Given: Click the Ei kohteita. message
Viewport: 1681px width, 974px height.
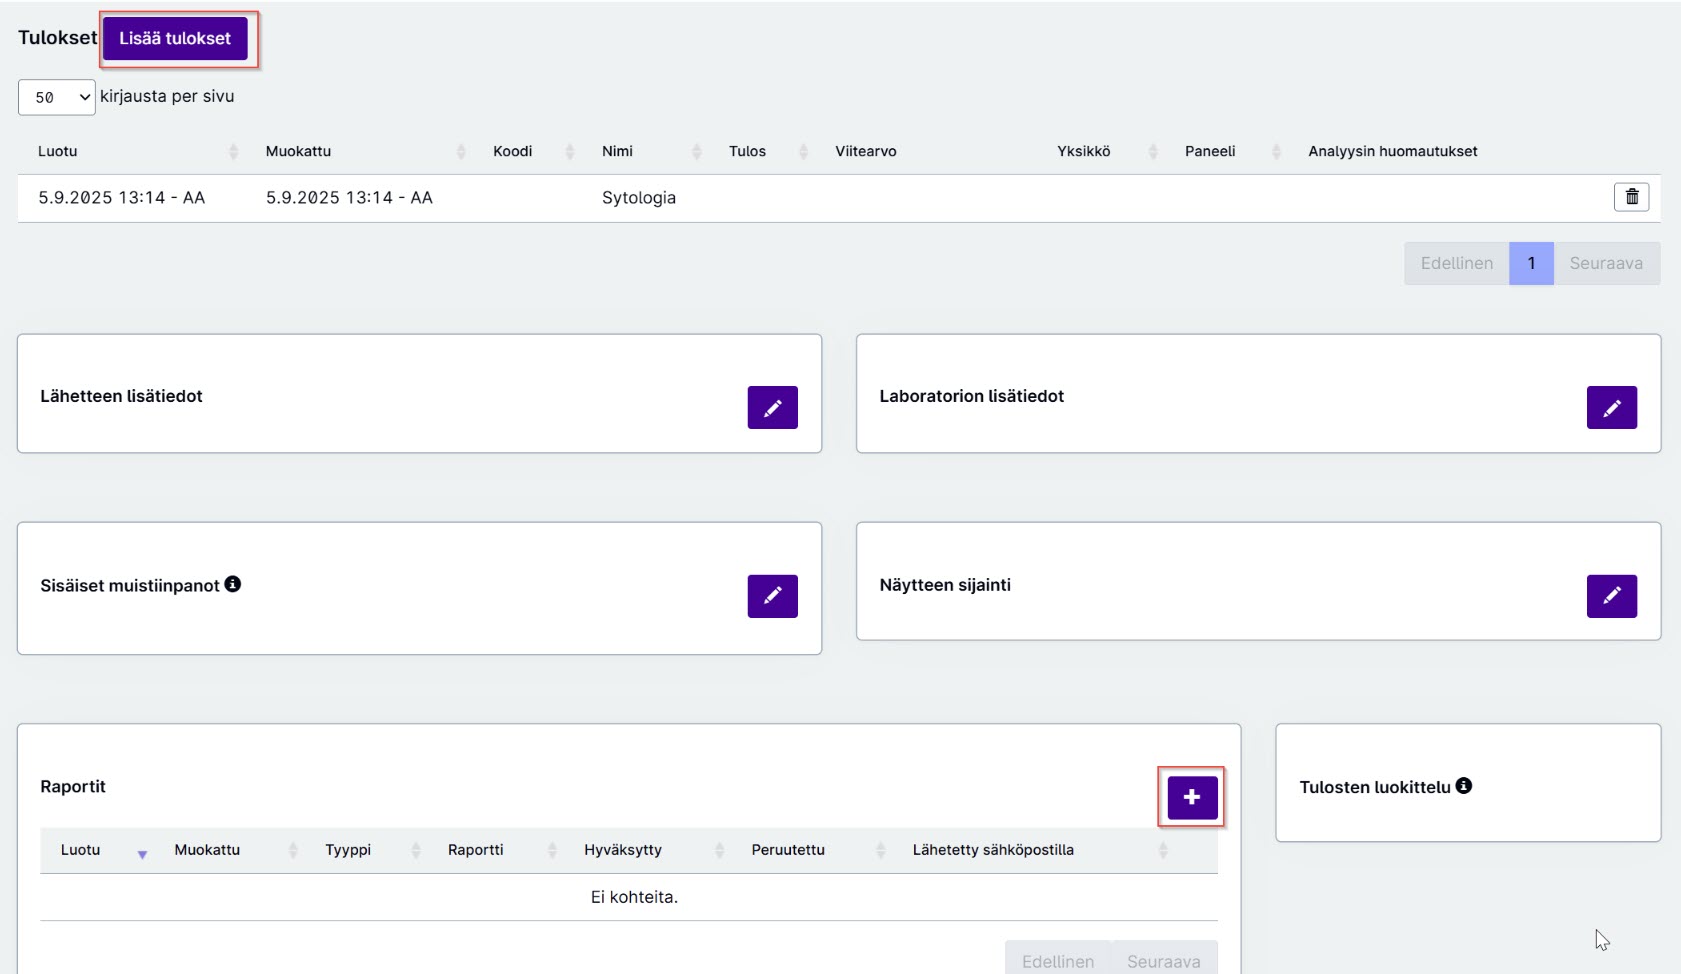Looking at the screenshot, I should point(634,897).
